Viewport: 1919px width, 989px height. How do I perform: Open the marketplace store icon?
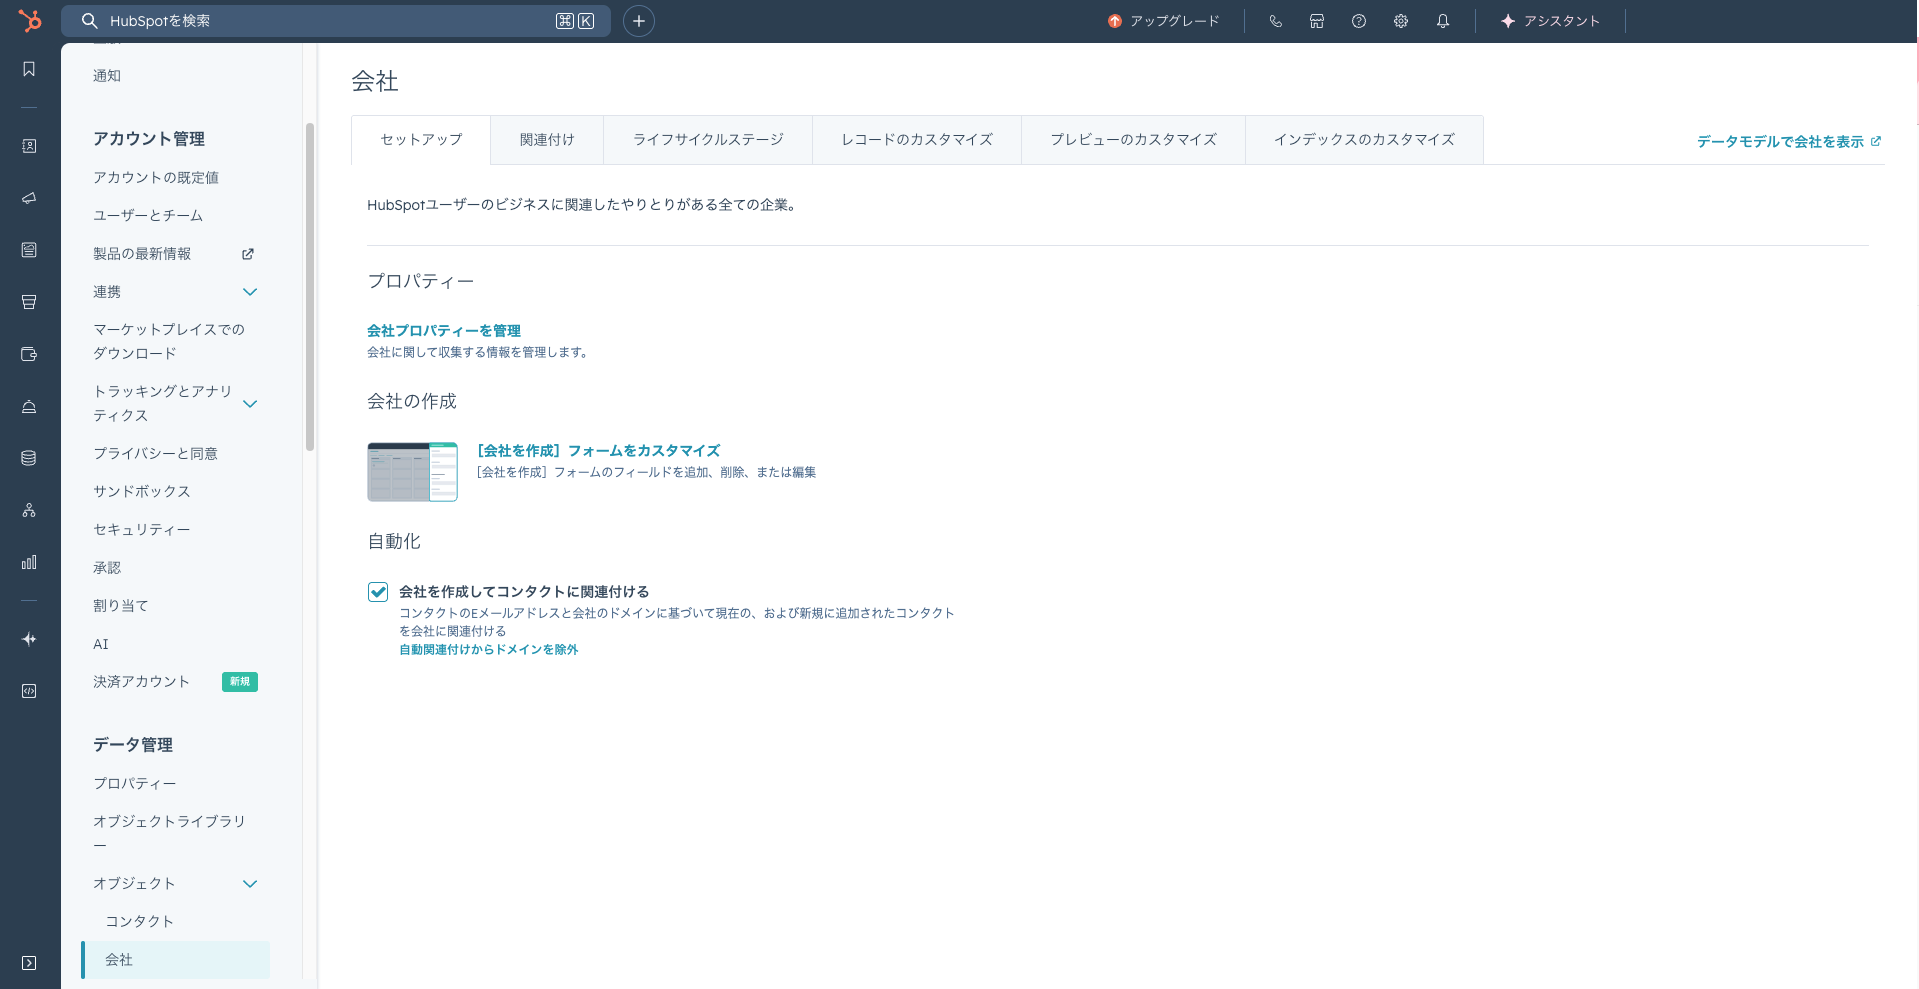tap(1317, 21)
